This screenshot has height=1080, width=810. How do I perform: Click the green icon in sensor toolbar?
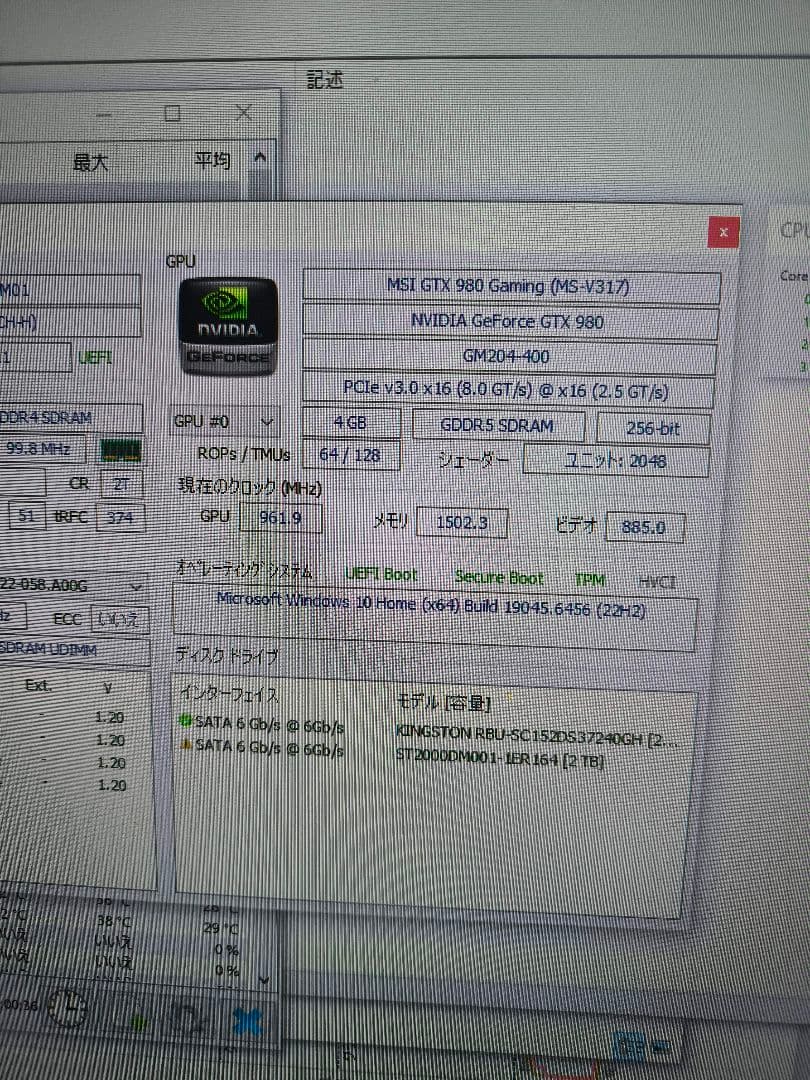[x=139, y=1022]
